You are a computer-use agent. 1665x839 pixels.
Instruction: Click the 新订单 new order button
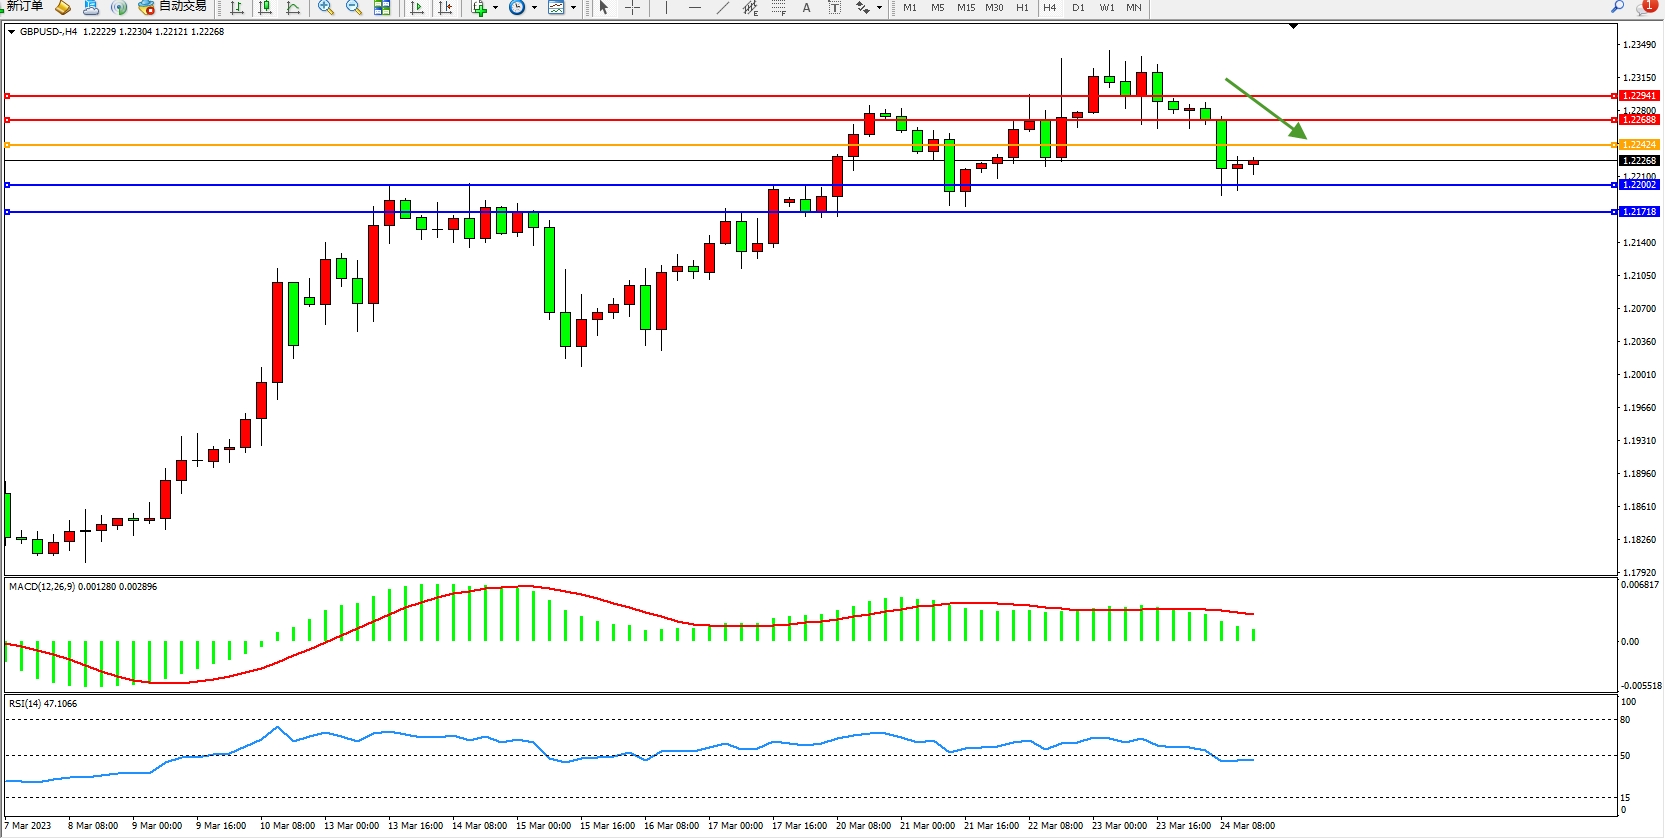[x=24, y=7]
